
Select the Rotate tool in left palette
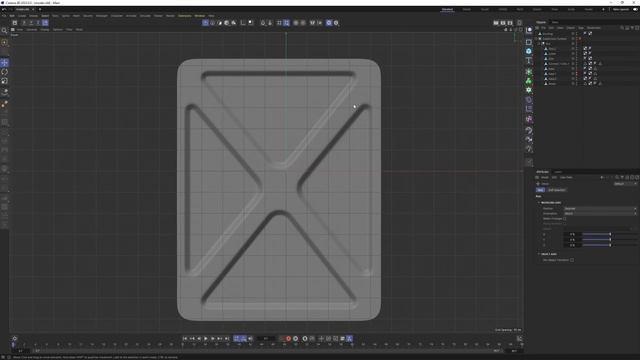click(x=4, y=72)
